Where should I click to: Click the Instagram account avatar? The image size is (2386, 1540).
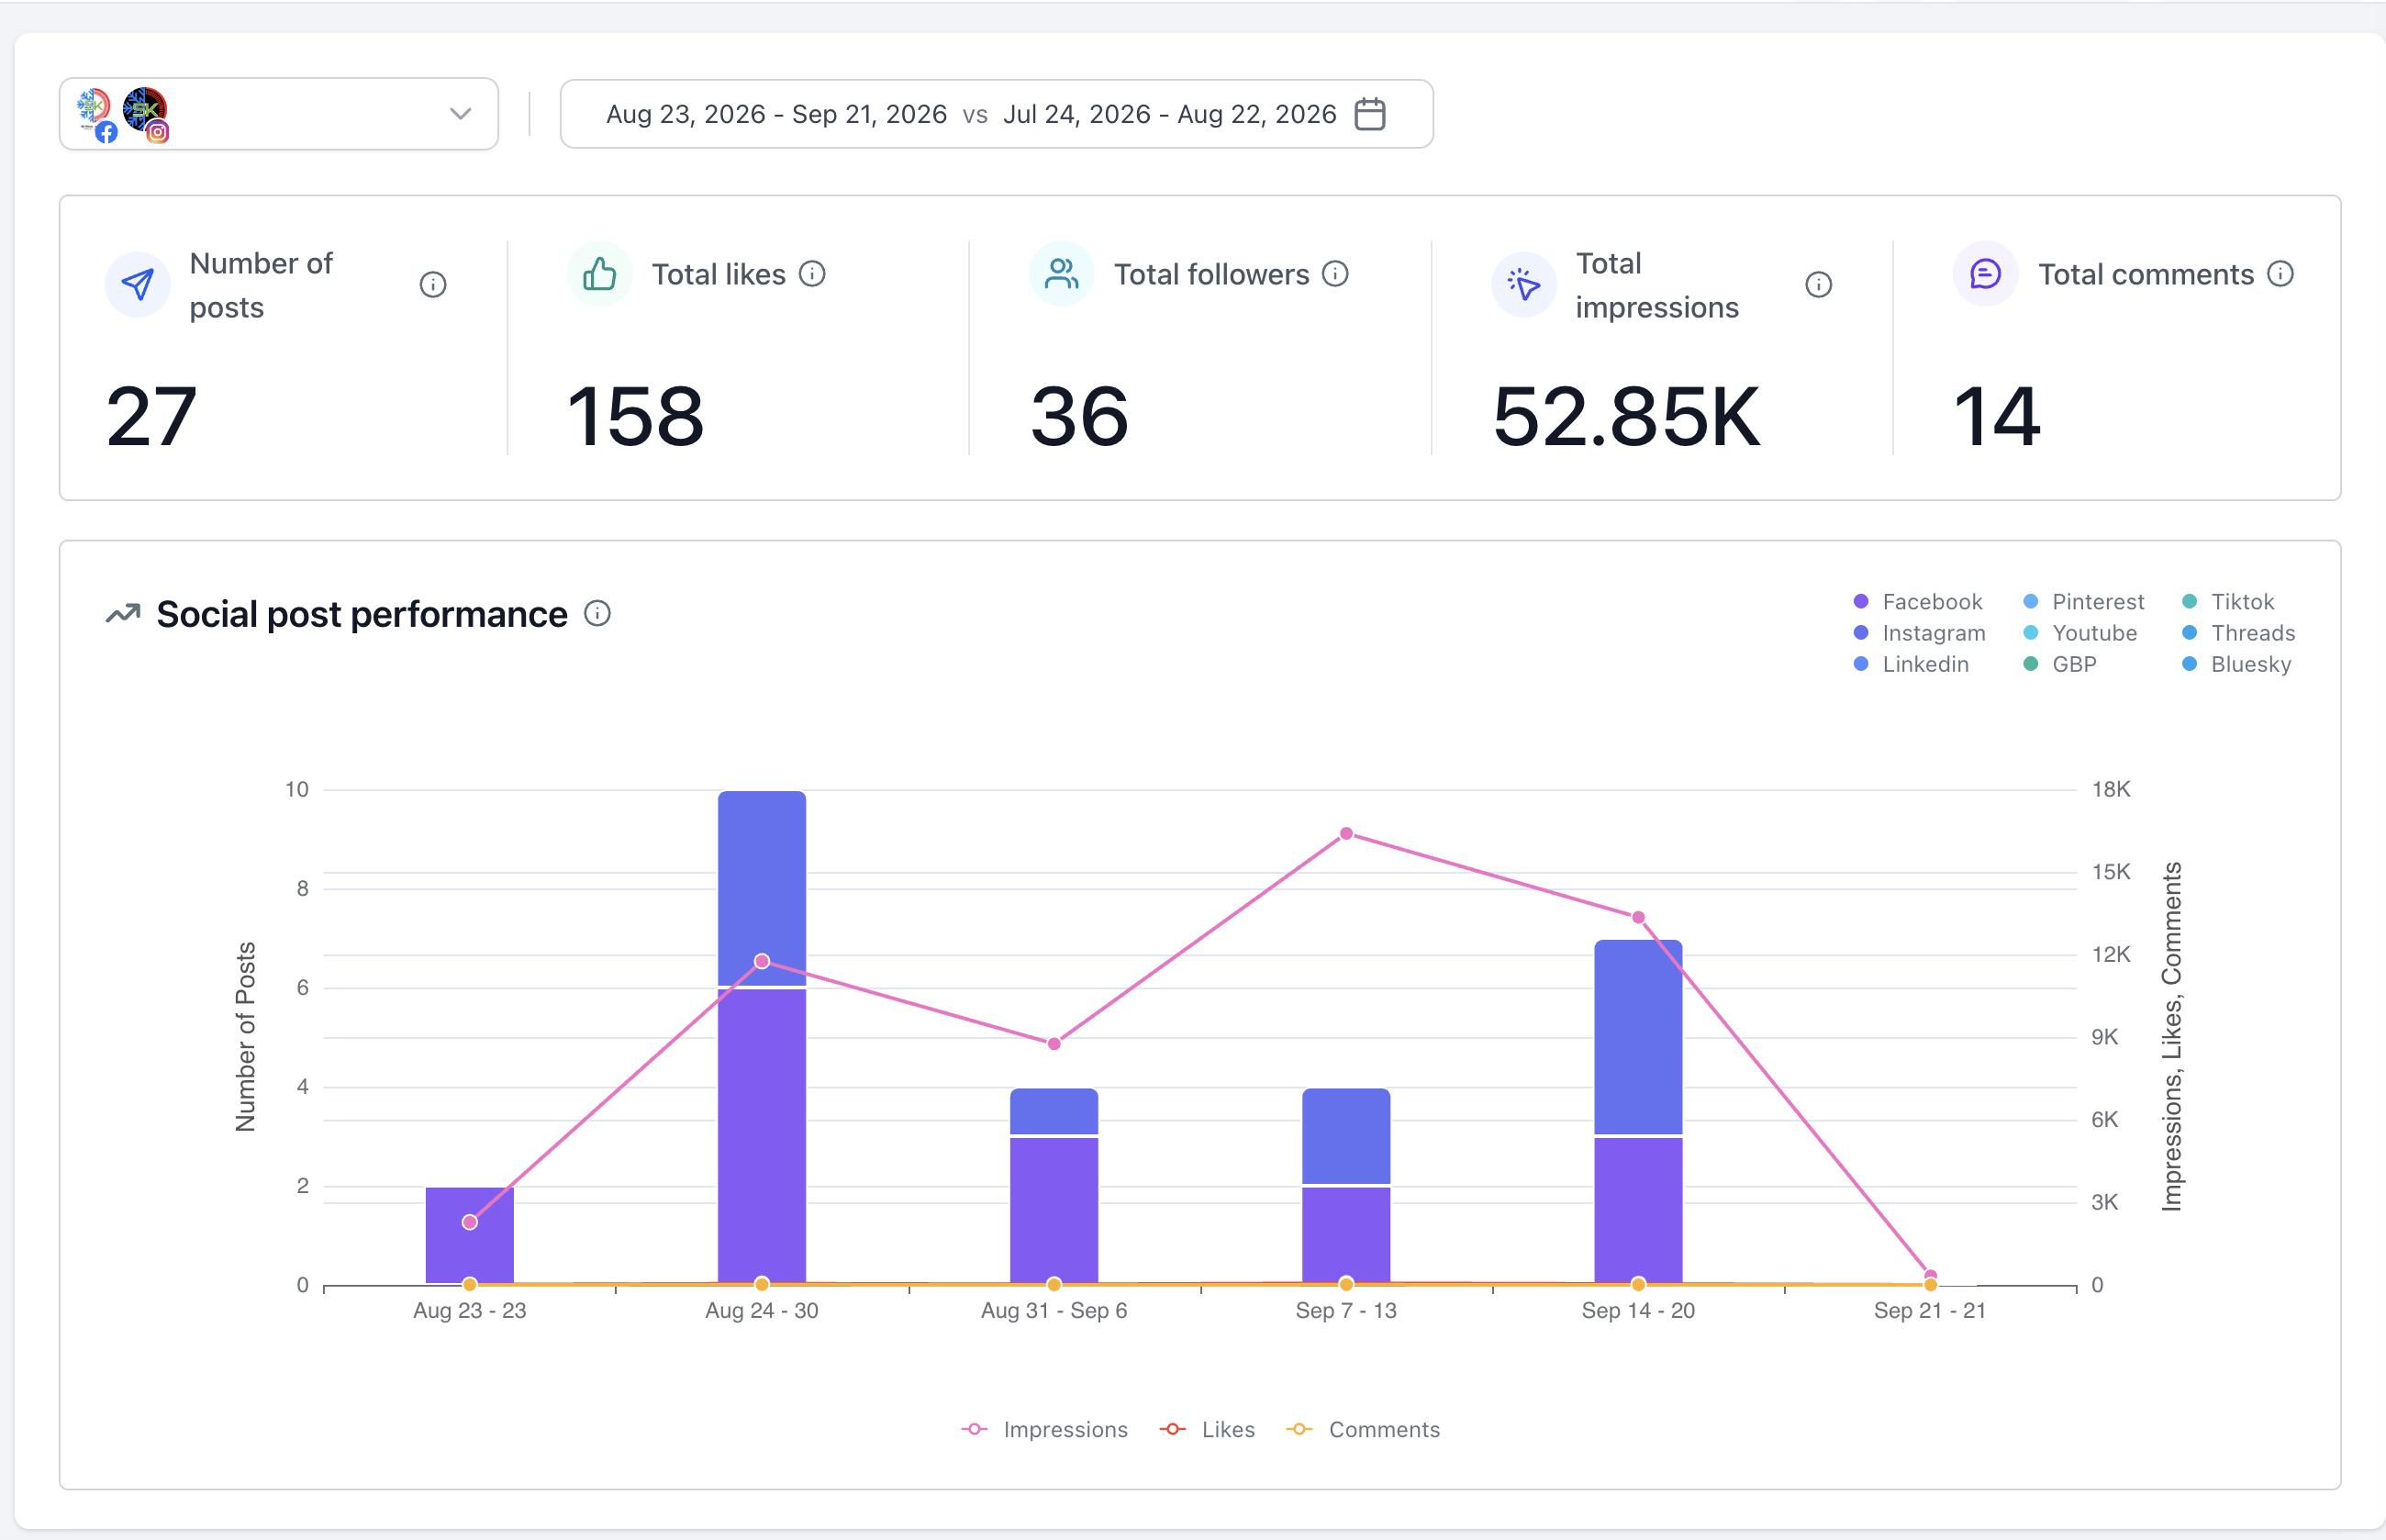146,114
